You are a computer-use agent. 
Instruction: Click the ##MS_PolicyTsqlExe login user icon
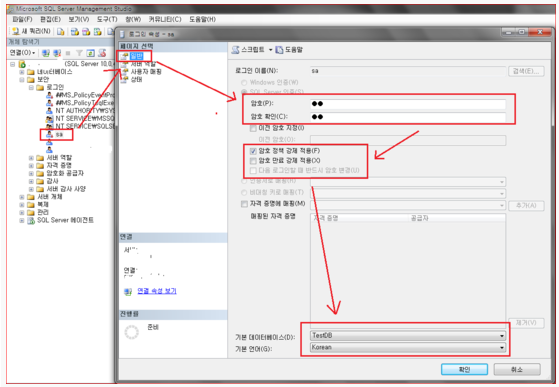tap(50, 103)
